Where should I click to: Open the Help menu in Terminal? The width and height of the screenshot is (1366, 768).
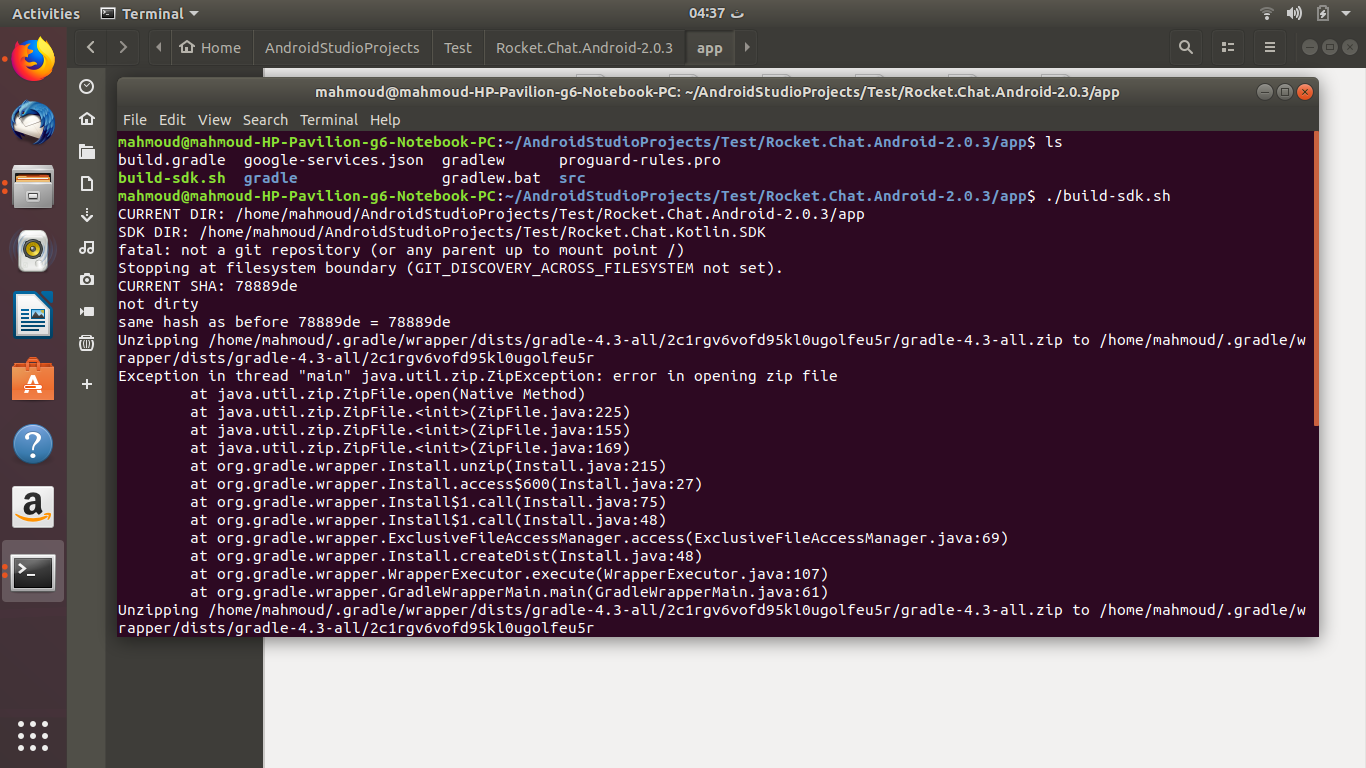(385, 119)
